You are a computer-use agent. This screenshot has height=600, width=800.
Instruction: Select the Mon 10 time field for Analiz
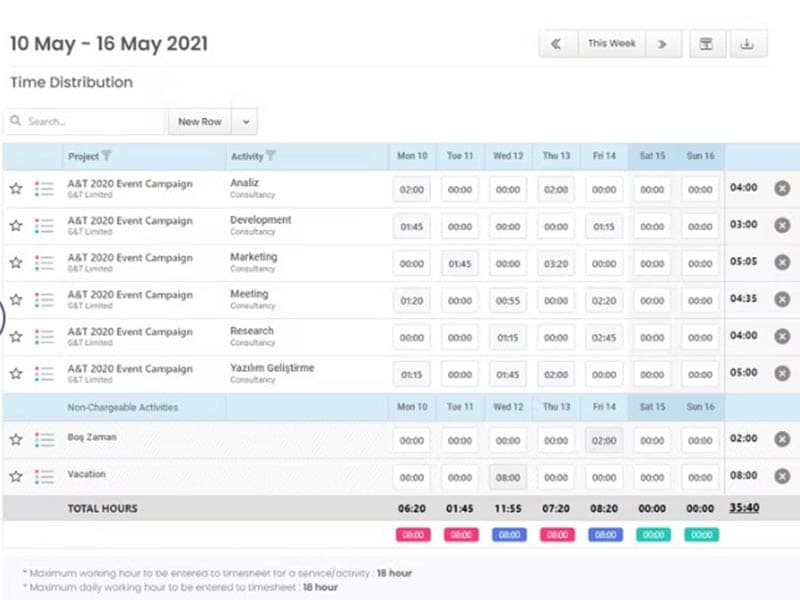click(412, 189)
